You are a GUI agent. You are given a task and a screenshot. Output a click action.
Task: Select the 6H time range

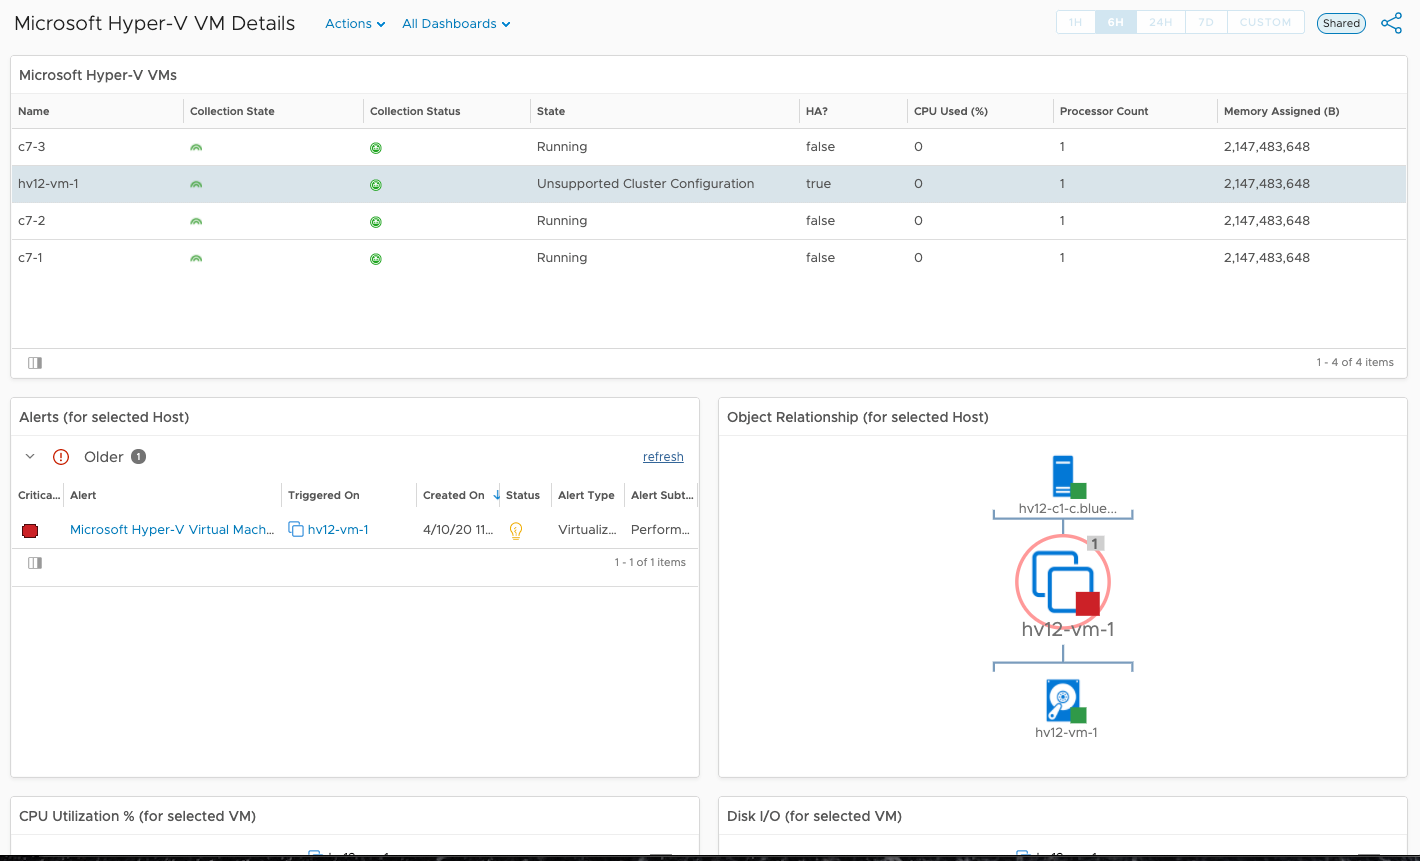click(x=1116, y=22)
